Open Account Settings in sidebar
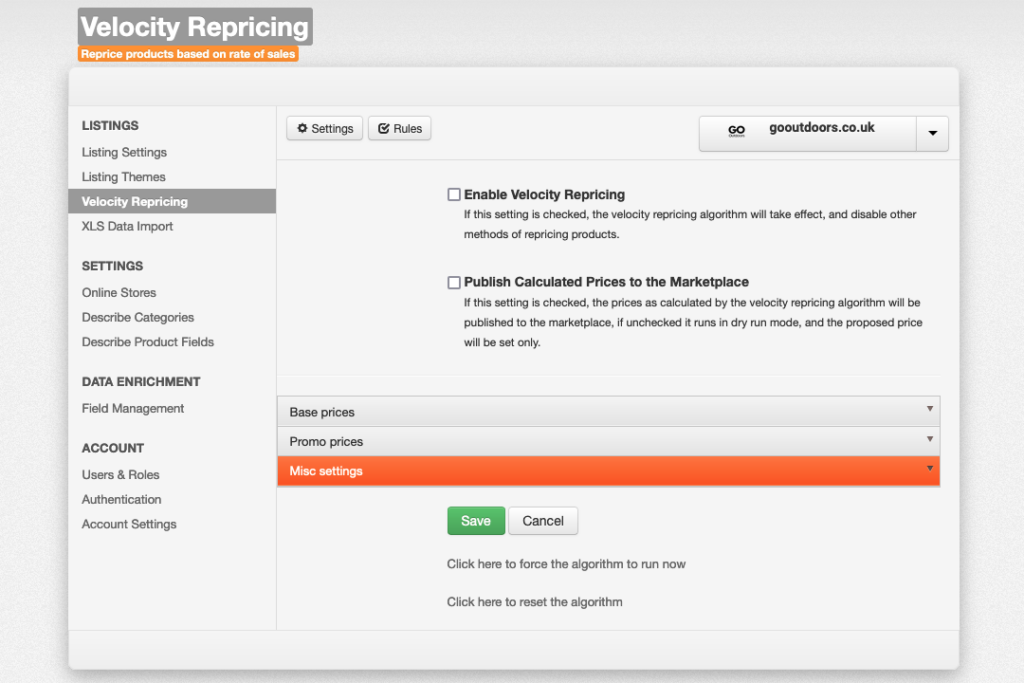This screenshot has height=683, width=1024. pos(129,524)
